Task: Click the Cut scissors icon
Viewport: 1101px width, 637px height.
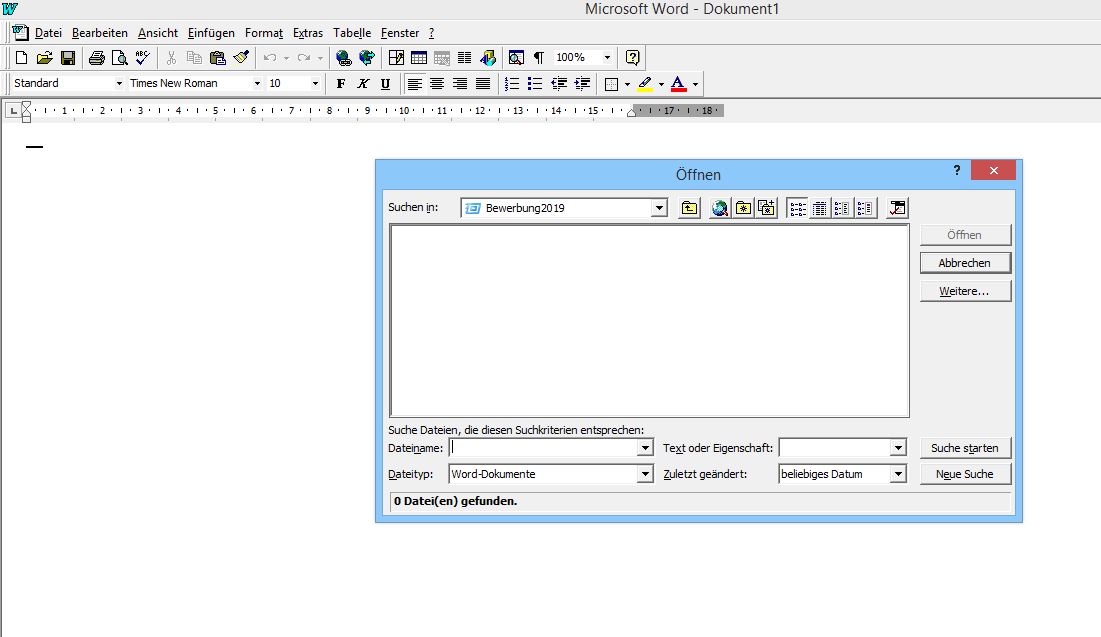Action: click(x=171, y=58)
